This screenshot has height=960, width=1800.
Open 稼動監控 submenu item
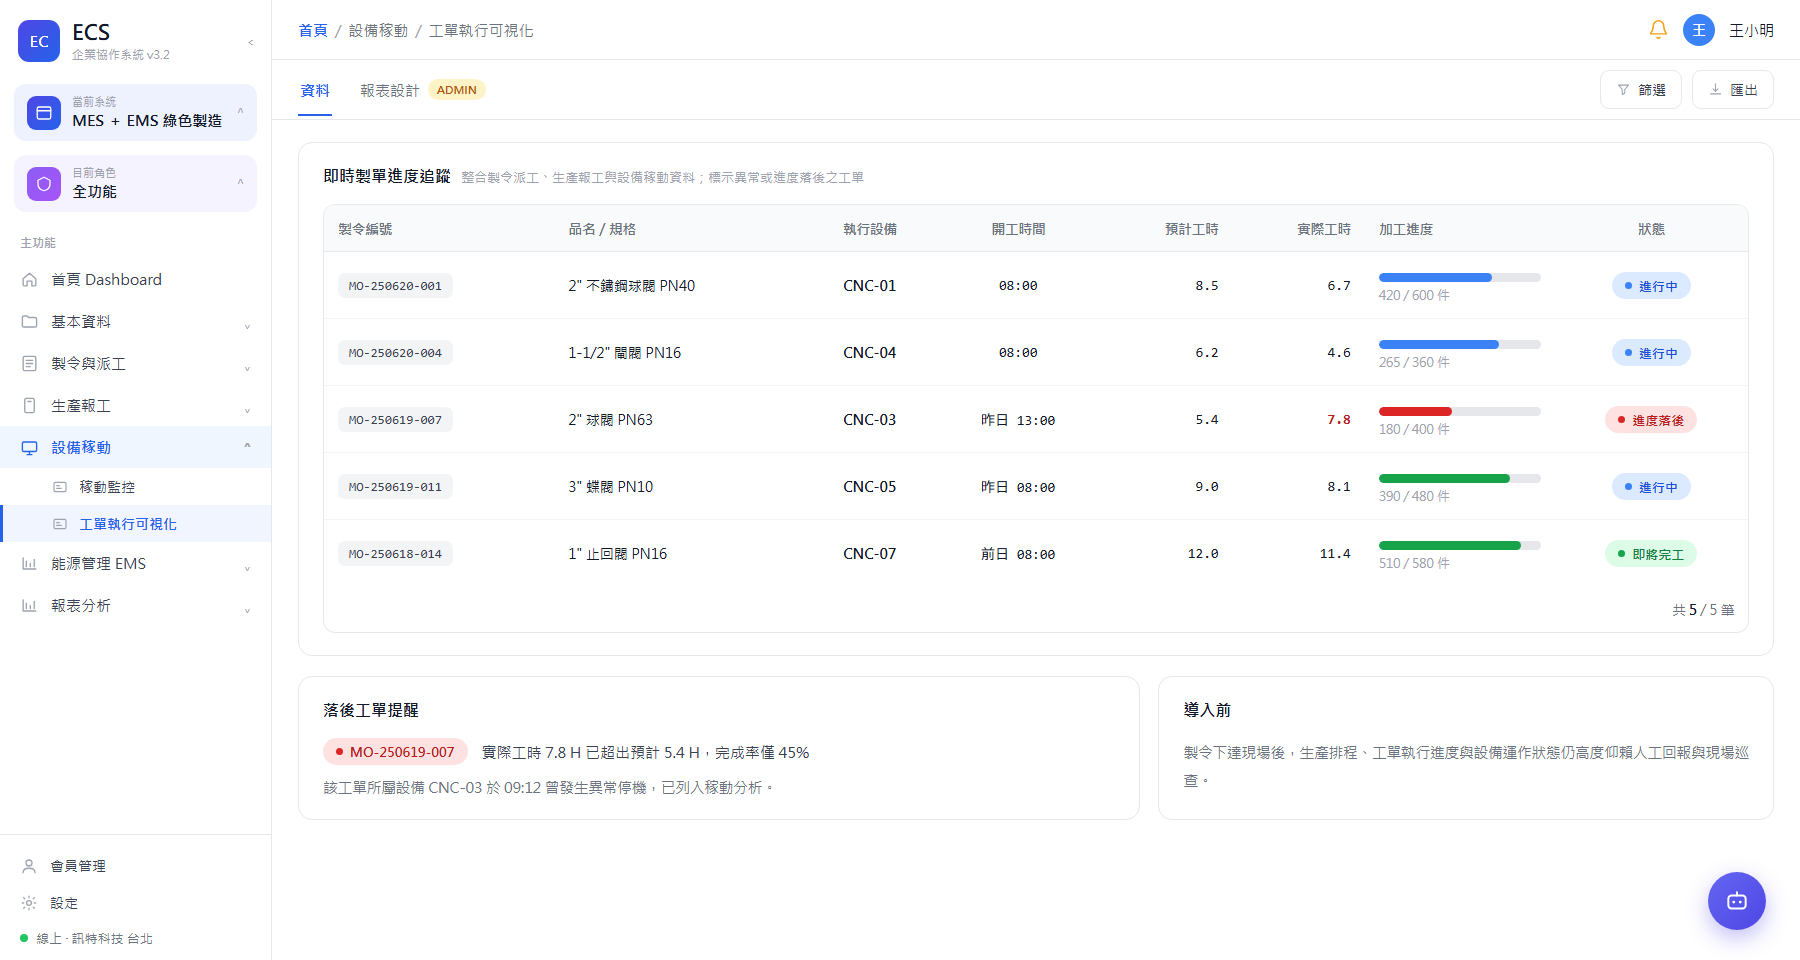pyautogui.click(x=136, y=487)
